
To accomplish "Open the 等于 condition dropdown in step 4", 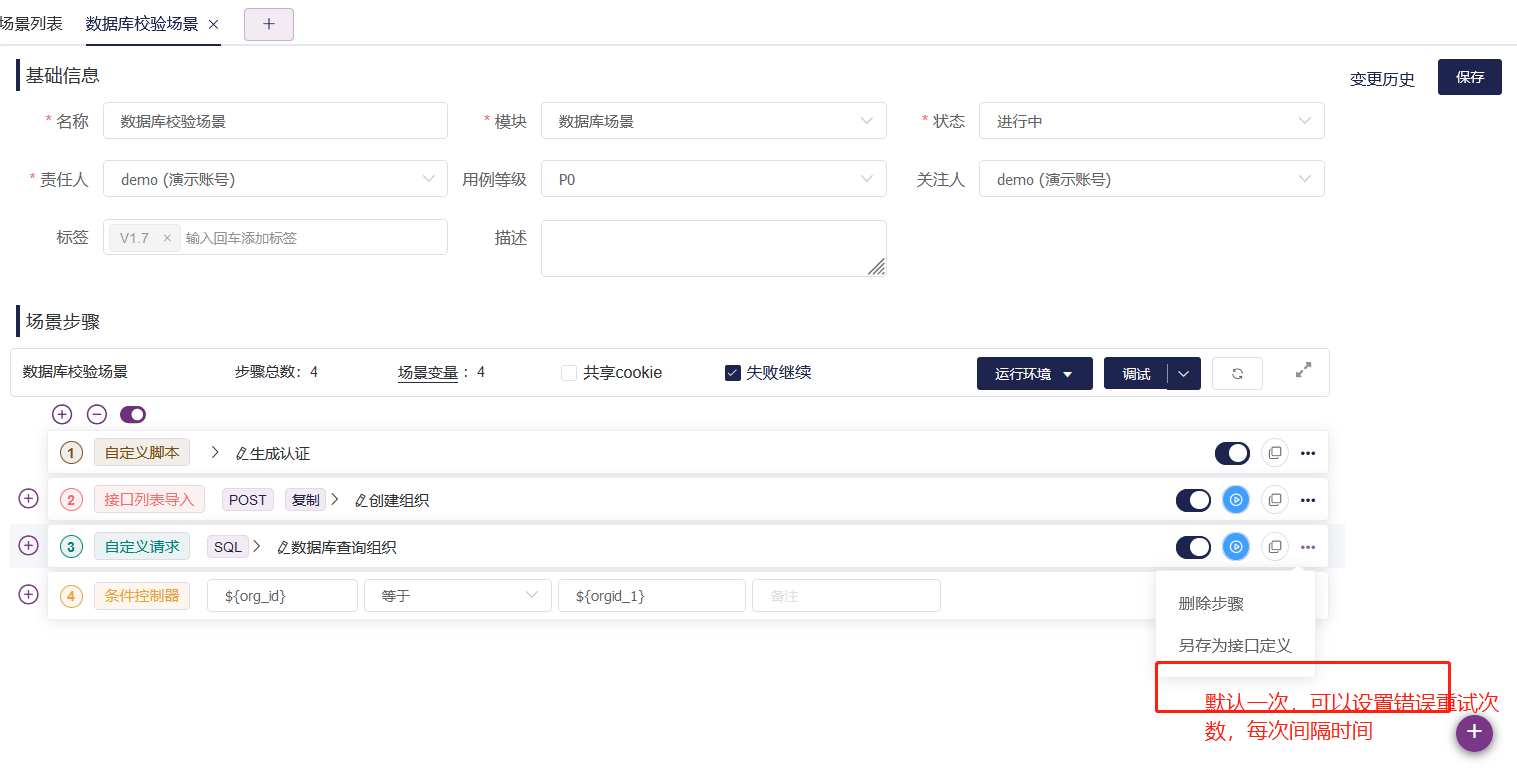I will 457,595.
